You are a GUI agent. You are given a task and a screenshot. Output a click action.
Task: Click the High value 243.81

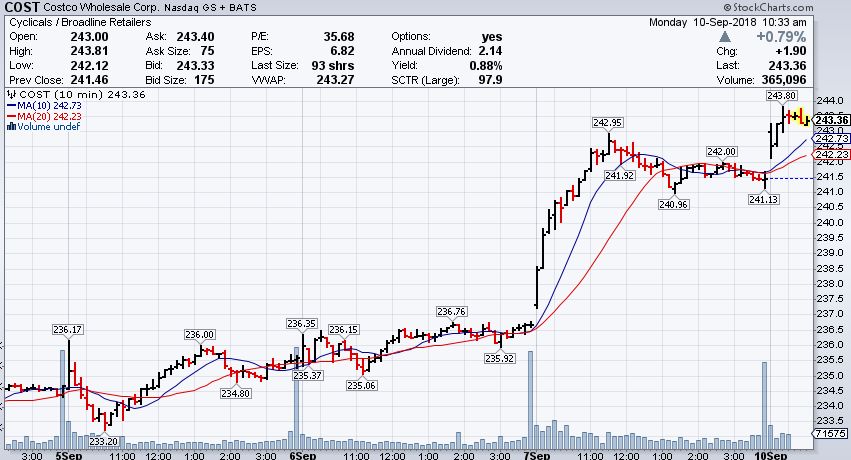point(90,51)
